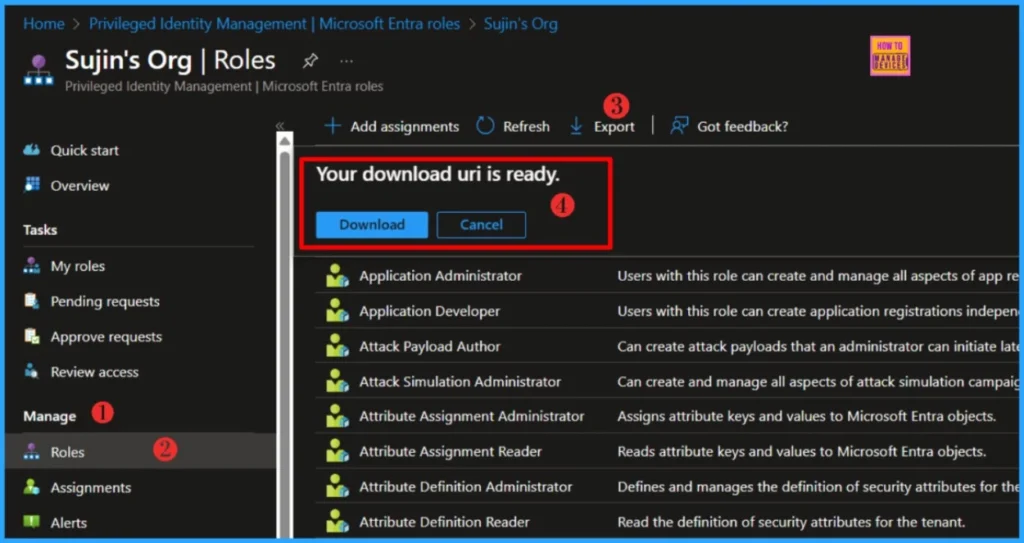Click the Attribute Definition Administrator role icon
This screenshot has width=1024, height=543.
[x=338, y=487]
